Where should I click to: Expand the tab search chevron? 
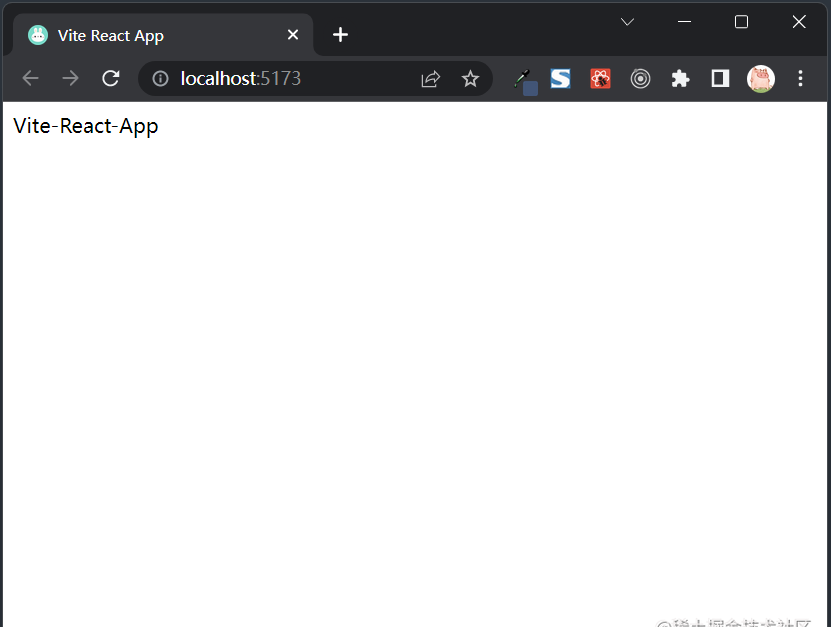point(627,22)
